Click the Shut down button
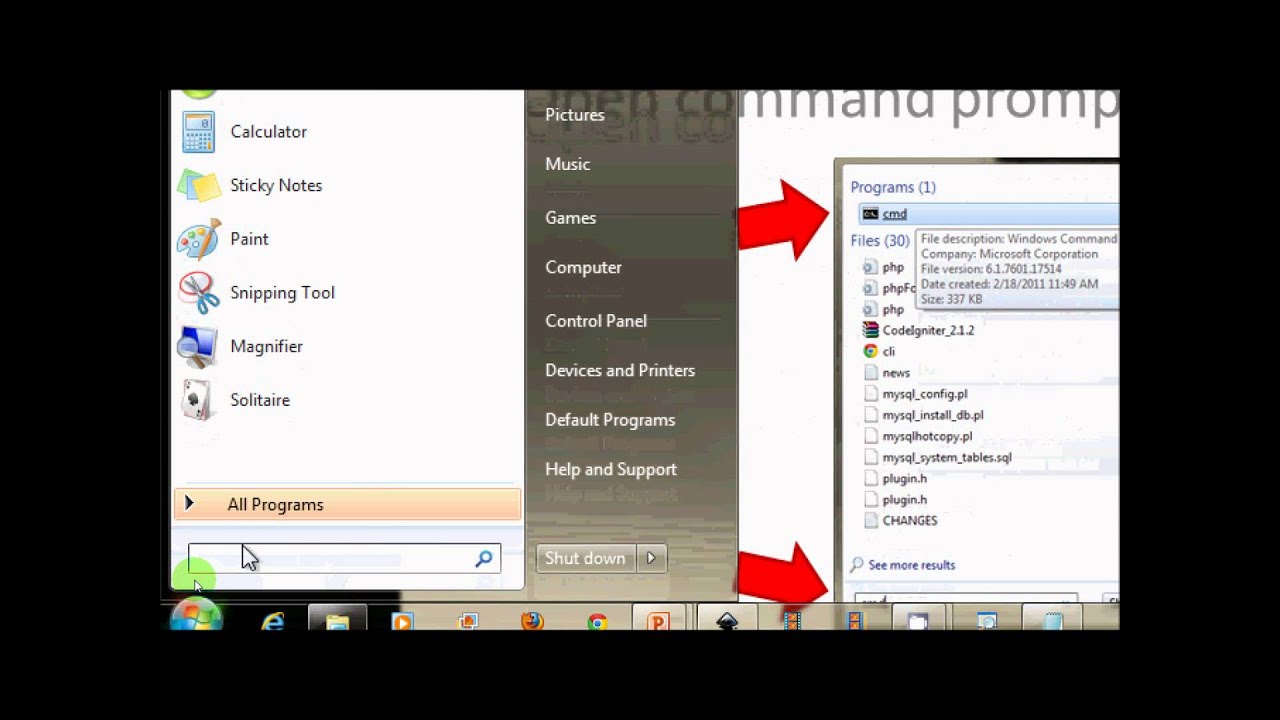Image resolution: width=1280 pixels, height=720 pixels. (x=585, y=558)
